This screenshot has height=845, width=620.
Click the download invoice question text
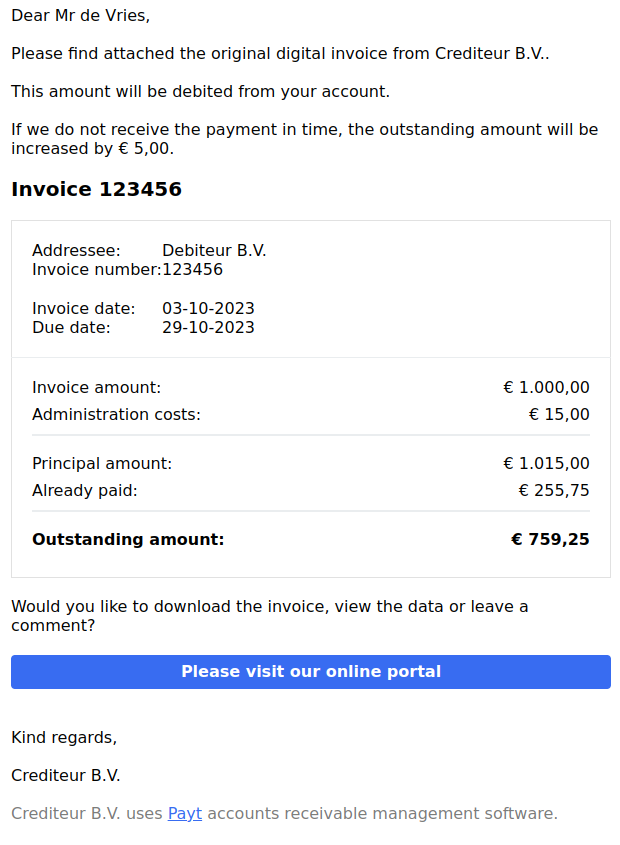coord(270,616)
